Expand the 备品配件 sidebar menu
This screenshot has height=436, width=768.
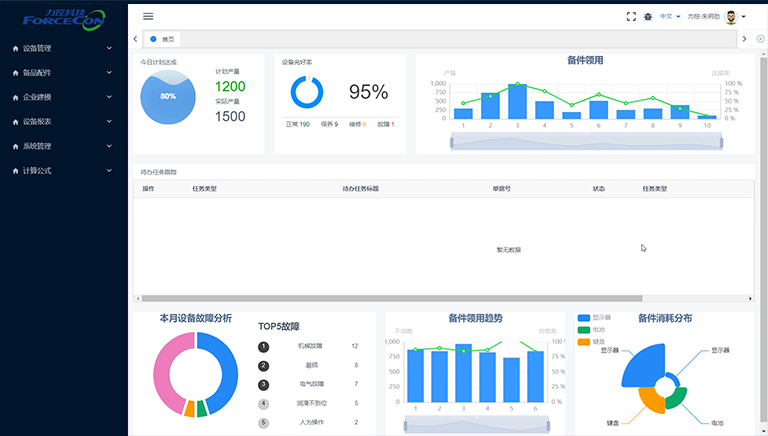click(x=60, y=72)
